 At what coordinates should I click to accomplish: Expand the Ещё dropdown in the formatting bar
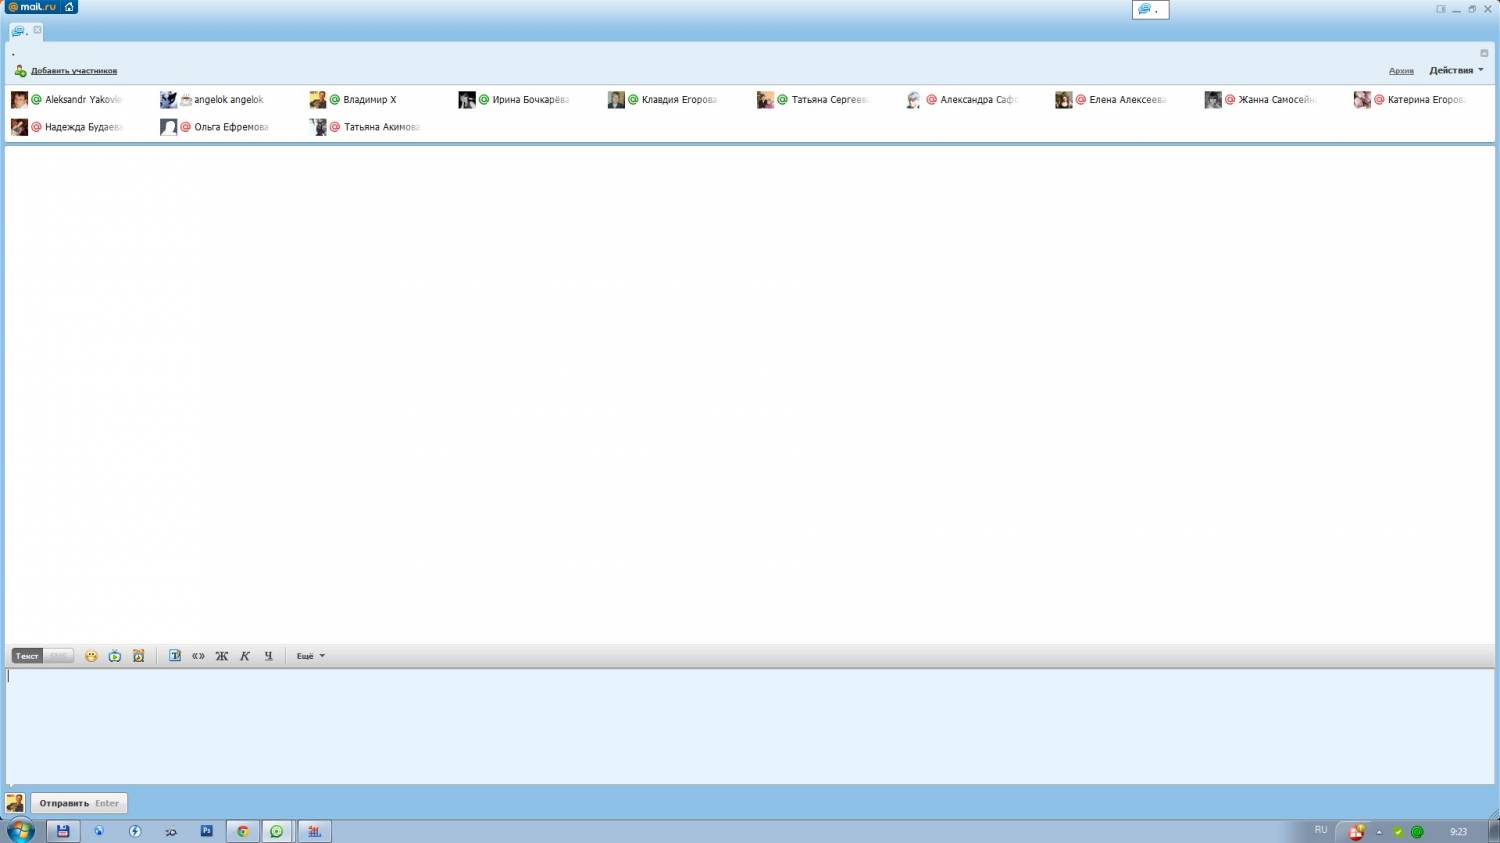click(x=310, y=656)
